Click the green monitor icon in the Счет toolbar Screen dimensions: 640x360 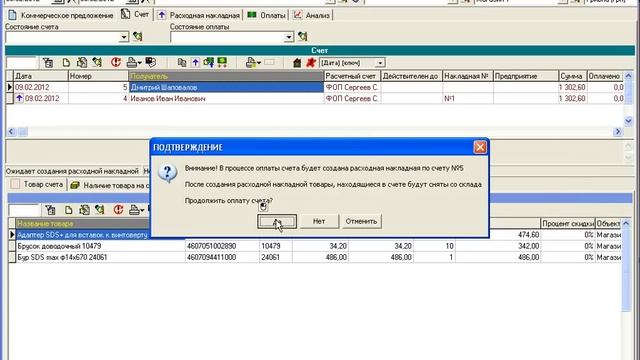tap(222, 62)
